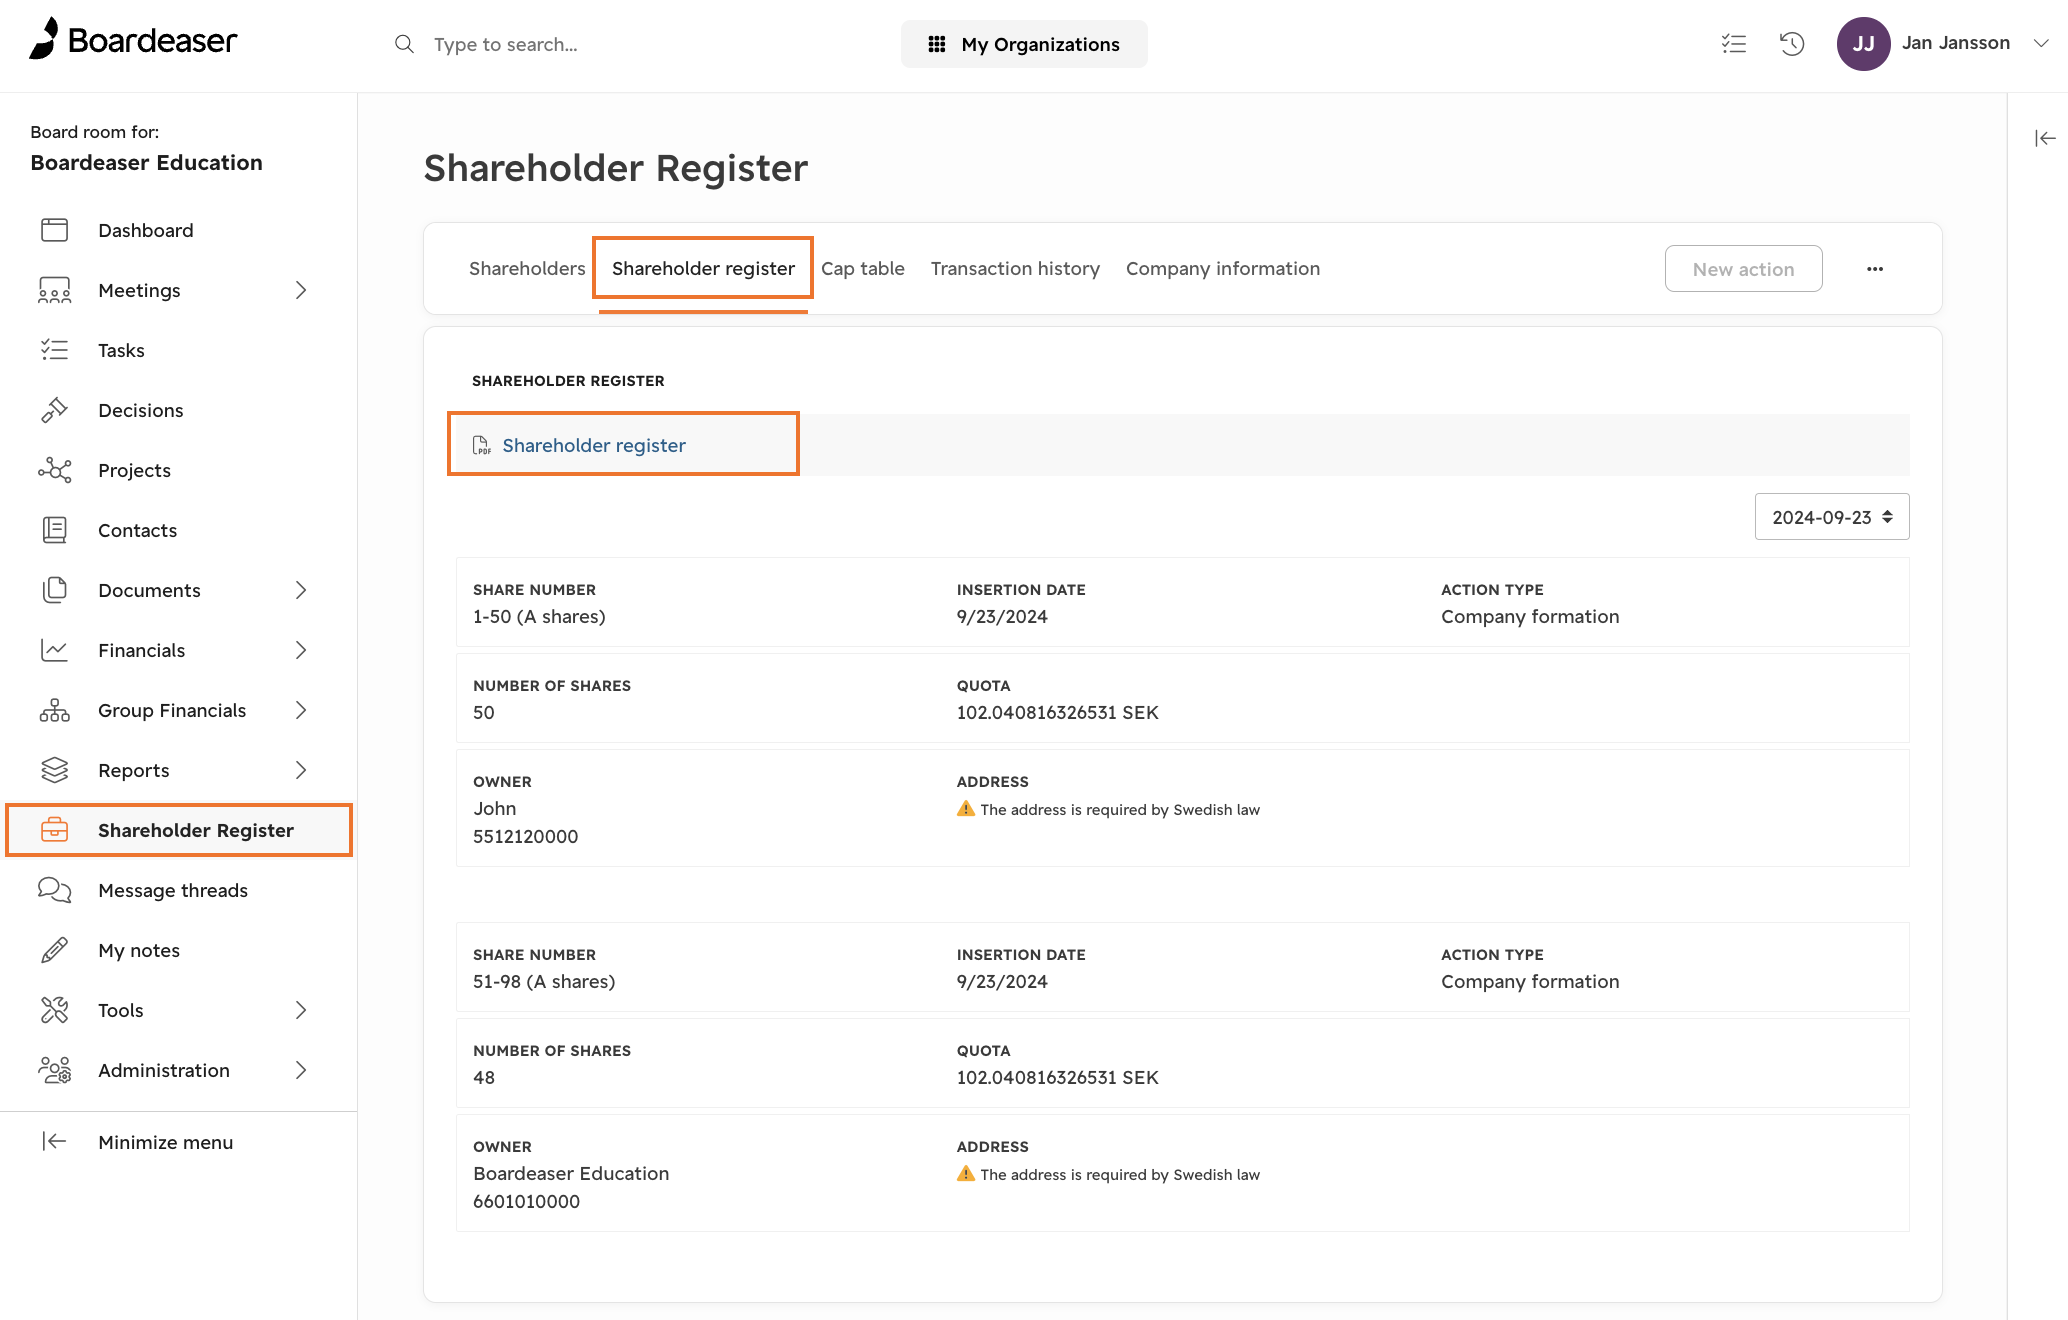Click the My Organizations grid icon
The image size is (2068, 1320).
coord(937,44)
